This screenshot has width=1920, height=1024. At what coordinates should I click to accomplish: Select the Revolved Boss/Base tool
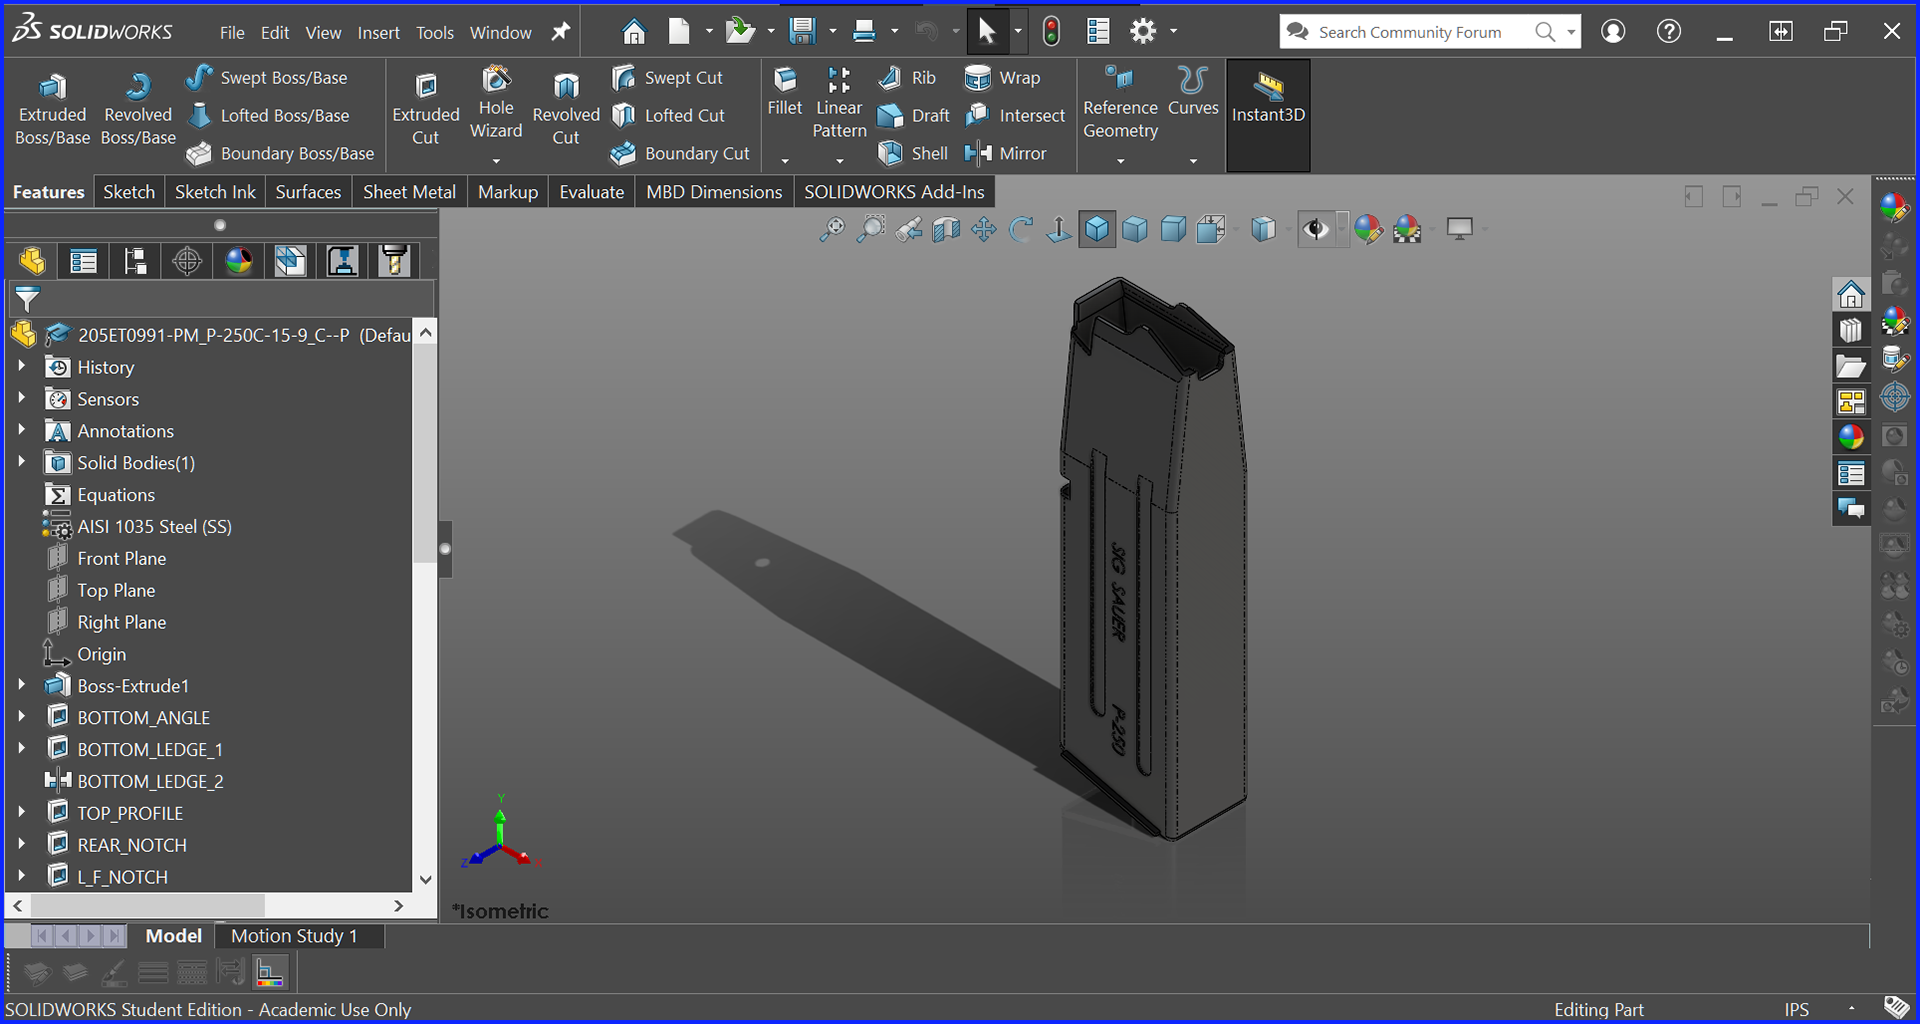[138, 109]
